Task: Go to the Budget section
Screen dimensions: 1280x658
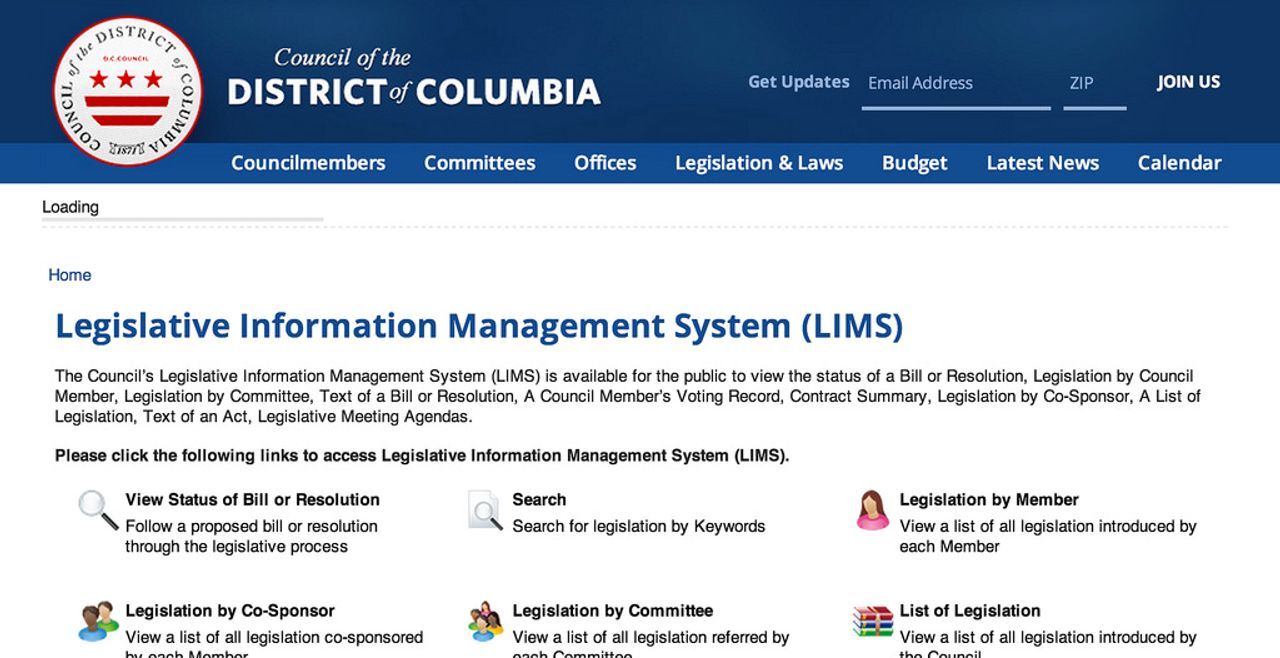Action: pos(914,163)
